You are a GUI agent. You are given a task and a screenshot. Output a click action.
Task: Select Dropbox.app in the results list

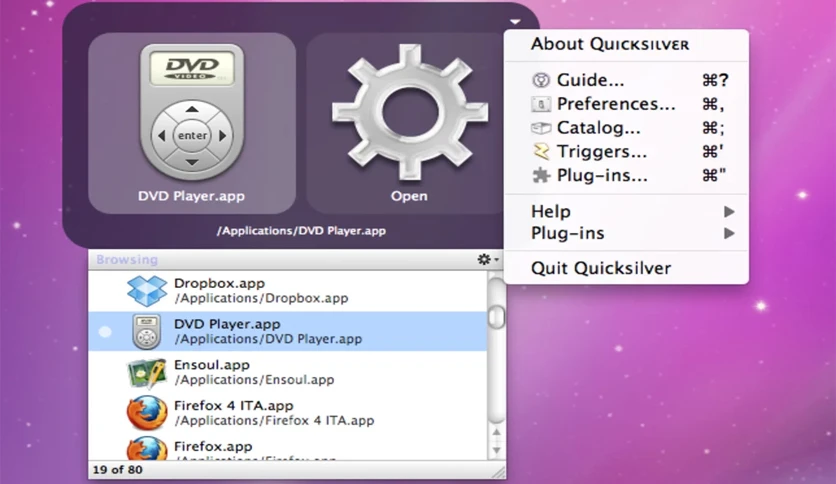click(288, 291)
